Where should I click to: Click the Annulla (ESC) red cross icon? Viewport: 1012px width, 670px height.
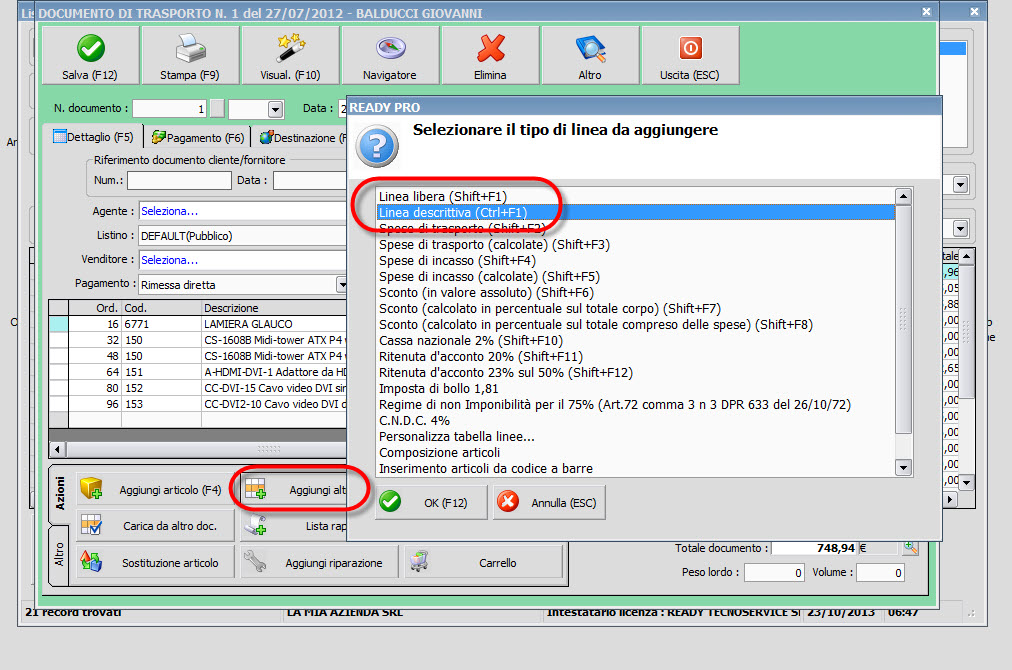point(508,502)
